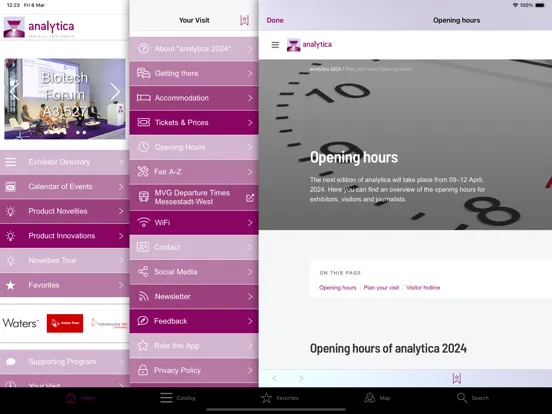Tap the lightbulb icon beside Product Novelties
The height and width of the screenshot is (414, 552).
click(11, 211)
